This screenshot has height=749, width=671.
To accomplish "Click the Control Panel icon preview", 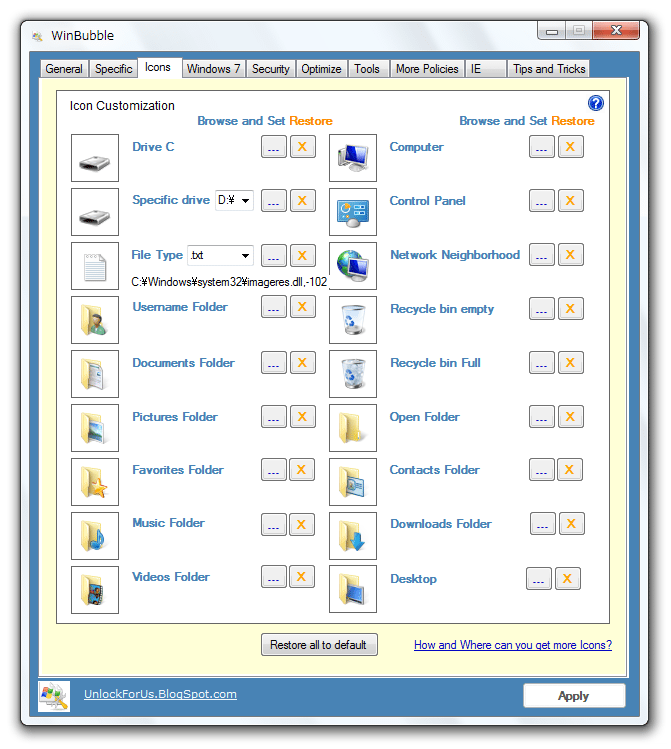I will point(352,212).
